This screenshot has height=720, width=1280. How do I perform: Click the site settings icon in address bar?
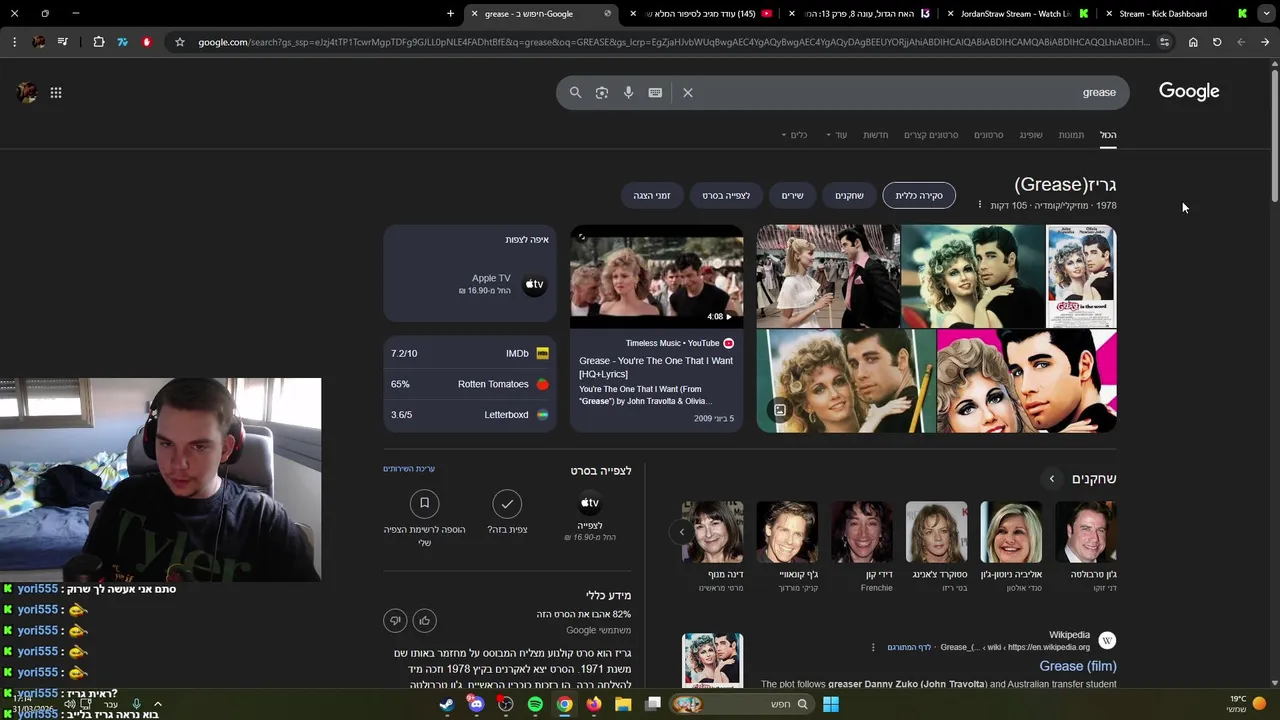point(1164,42)
